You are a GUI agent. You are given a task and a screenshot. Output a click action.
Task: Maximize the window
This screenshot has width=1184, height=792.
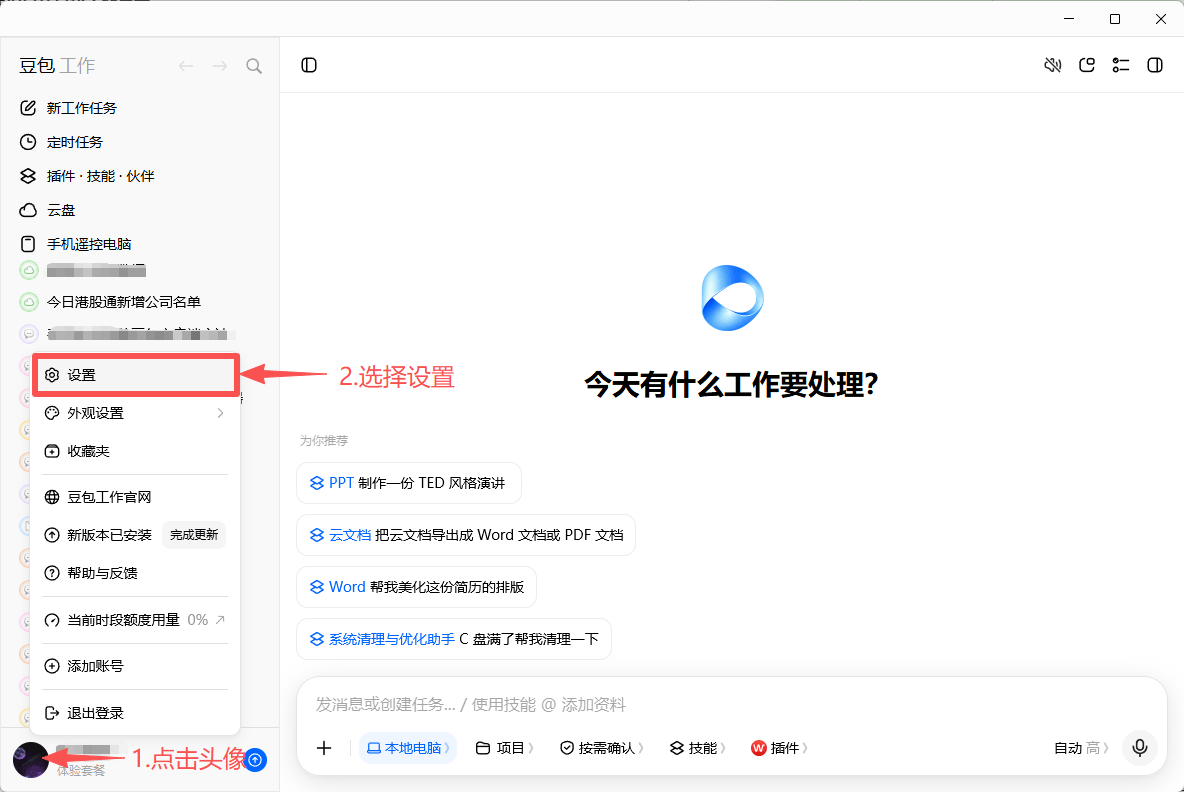click(1115, 19)
